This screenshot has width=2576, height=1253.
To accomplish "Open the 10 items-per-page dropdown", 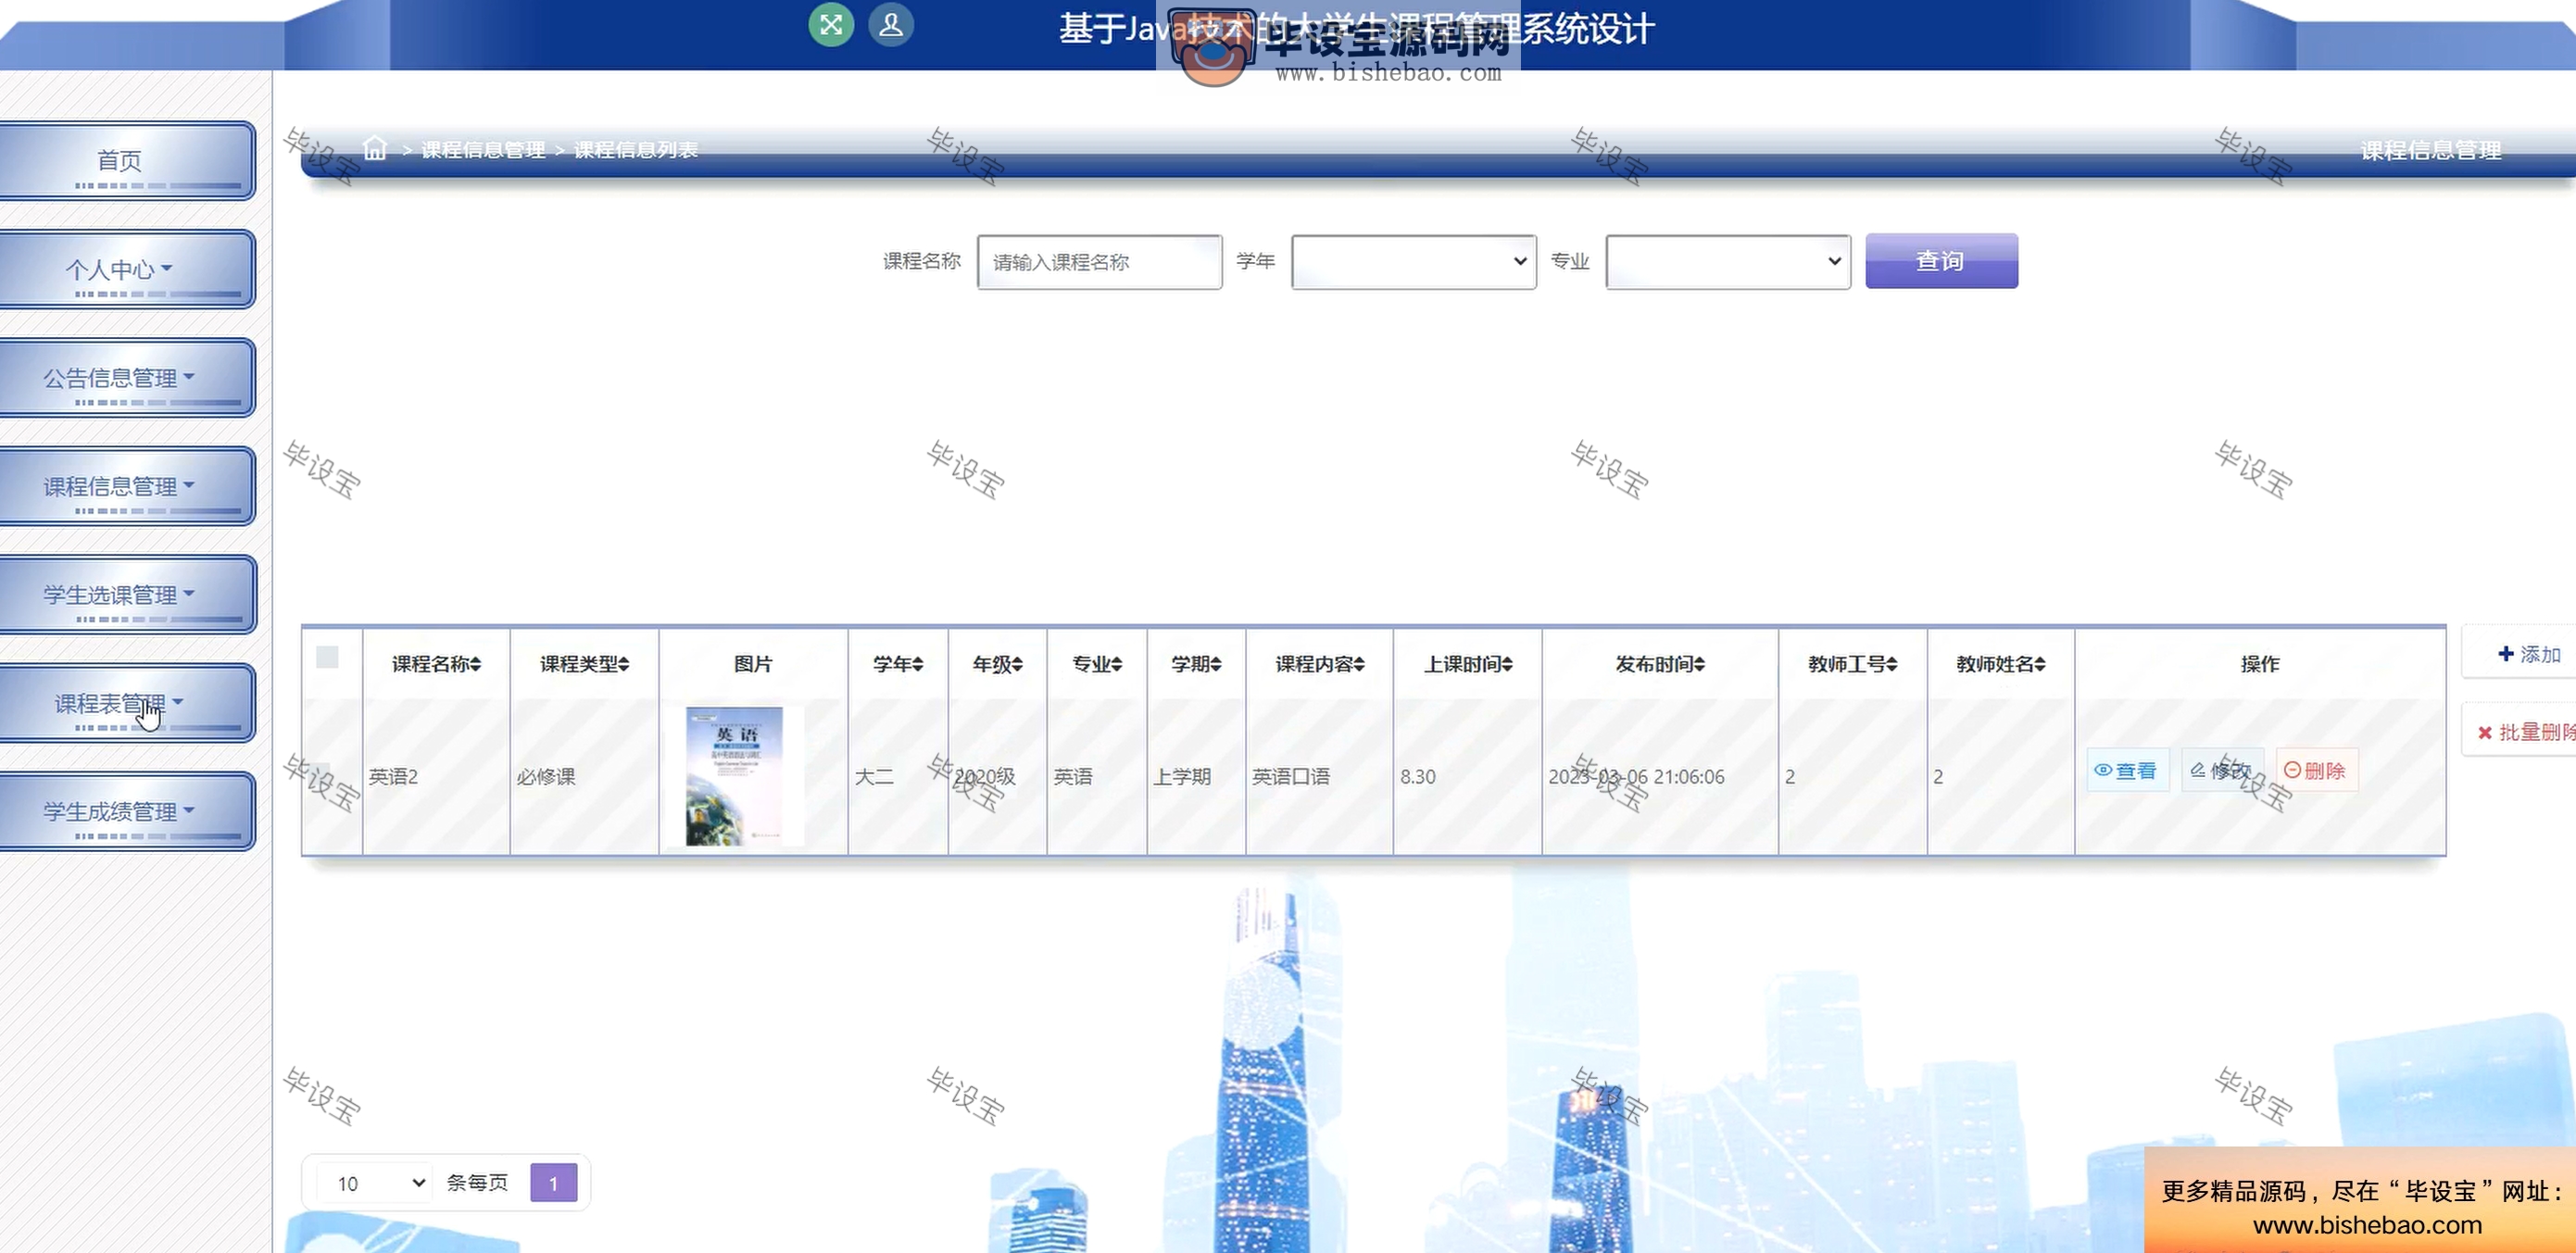I will pyautogui.click(x=376, y=1183).
